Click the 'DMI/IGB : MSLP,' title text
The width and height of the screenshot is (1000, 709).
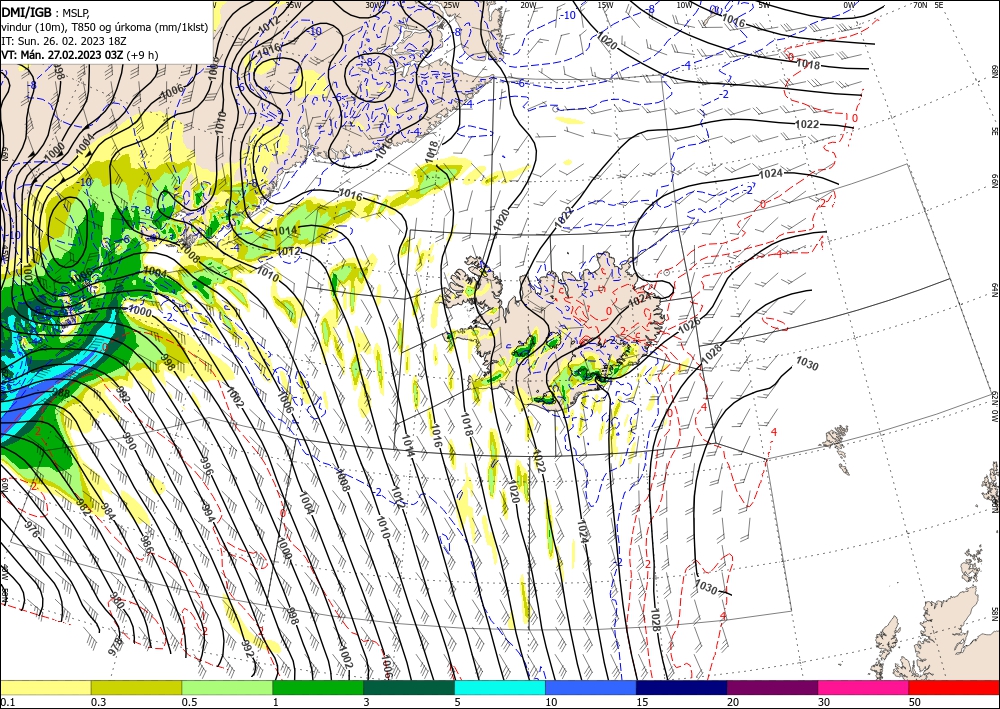(45, 12)
